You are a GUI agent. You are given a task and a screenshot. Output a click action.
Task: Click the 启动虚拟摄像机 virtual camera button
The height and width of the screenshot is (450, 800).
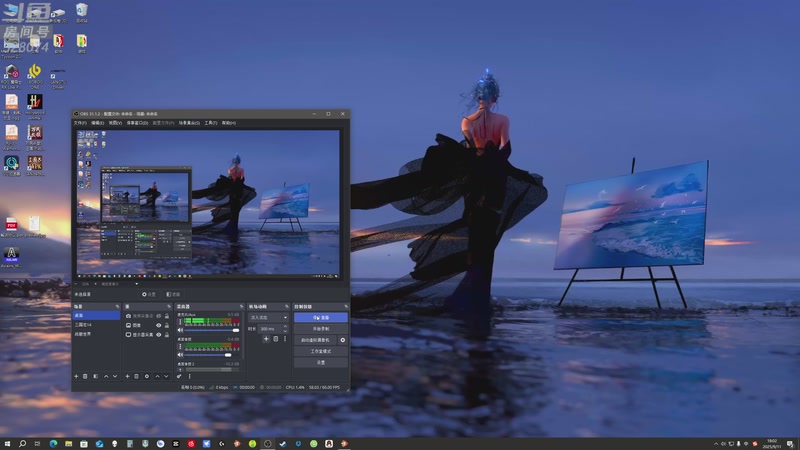(315, 340)
